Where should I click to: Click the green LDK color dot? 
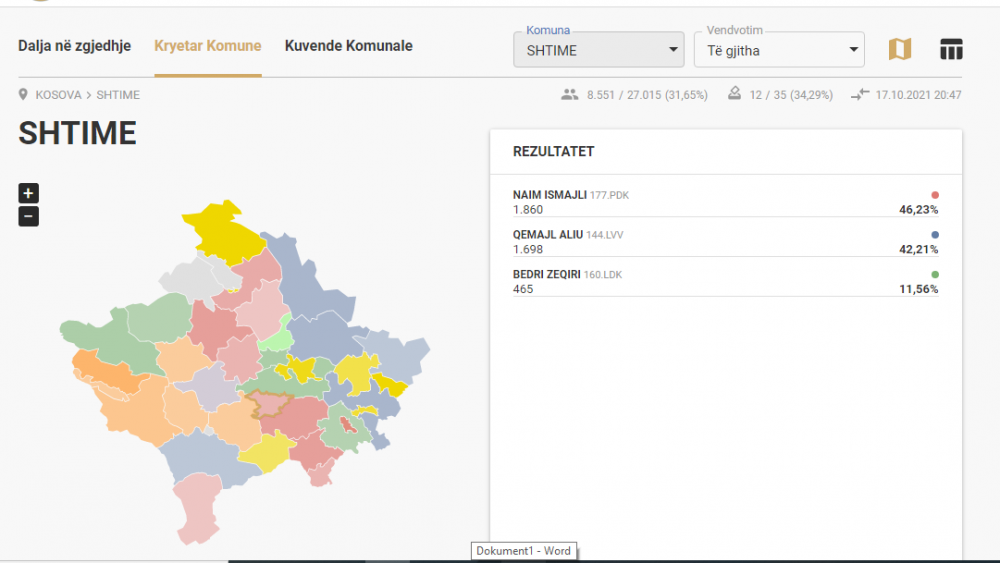(x=935, y=274)
